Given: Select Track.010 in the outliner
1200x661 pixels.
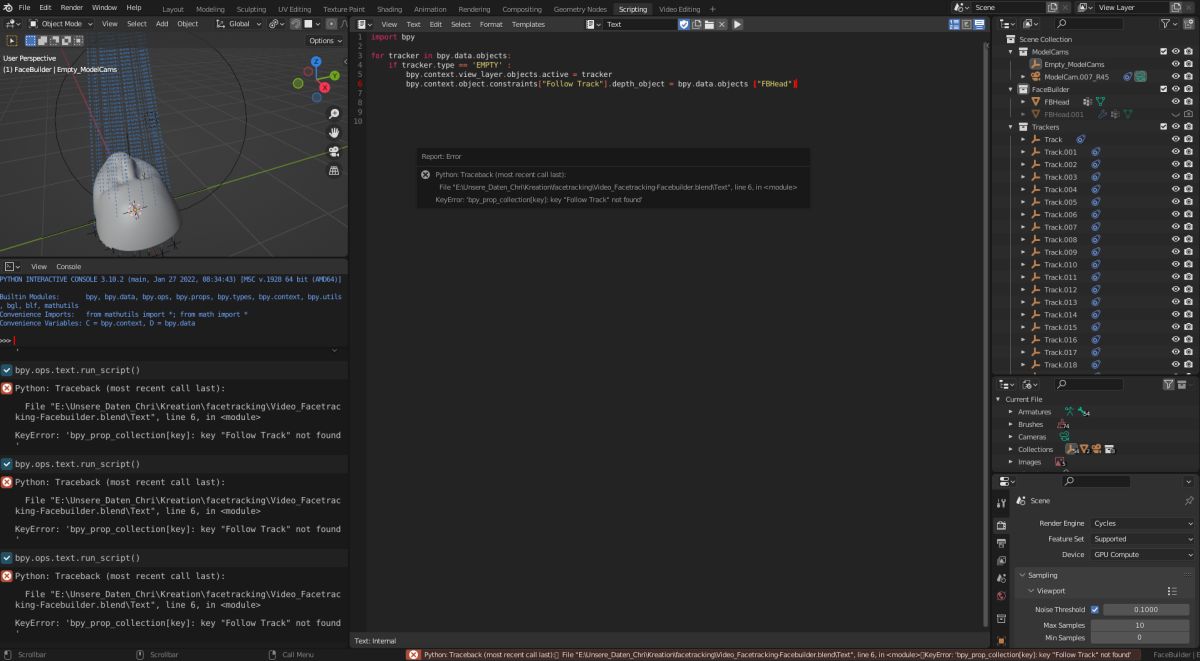Looking at the screenshot, I should [1061, 264].
